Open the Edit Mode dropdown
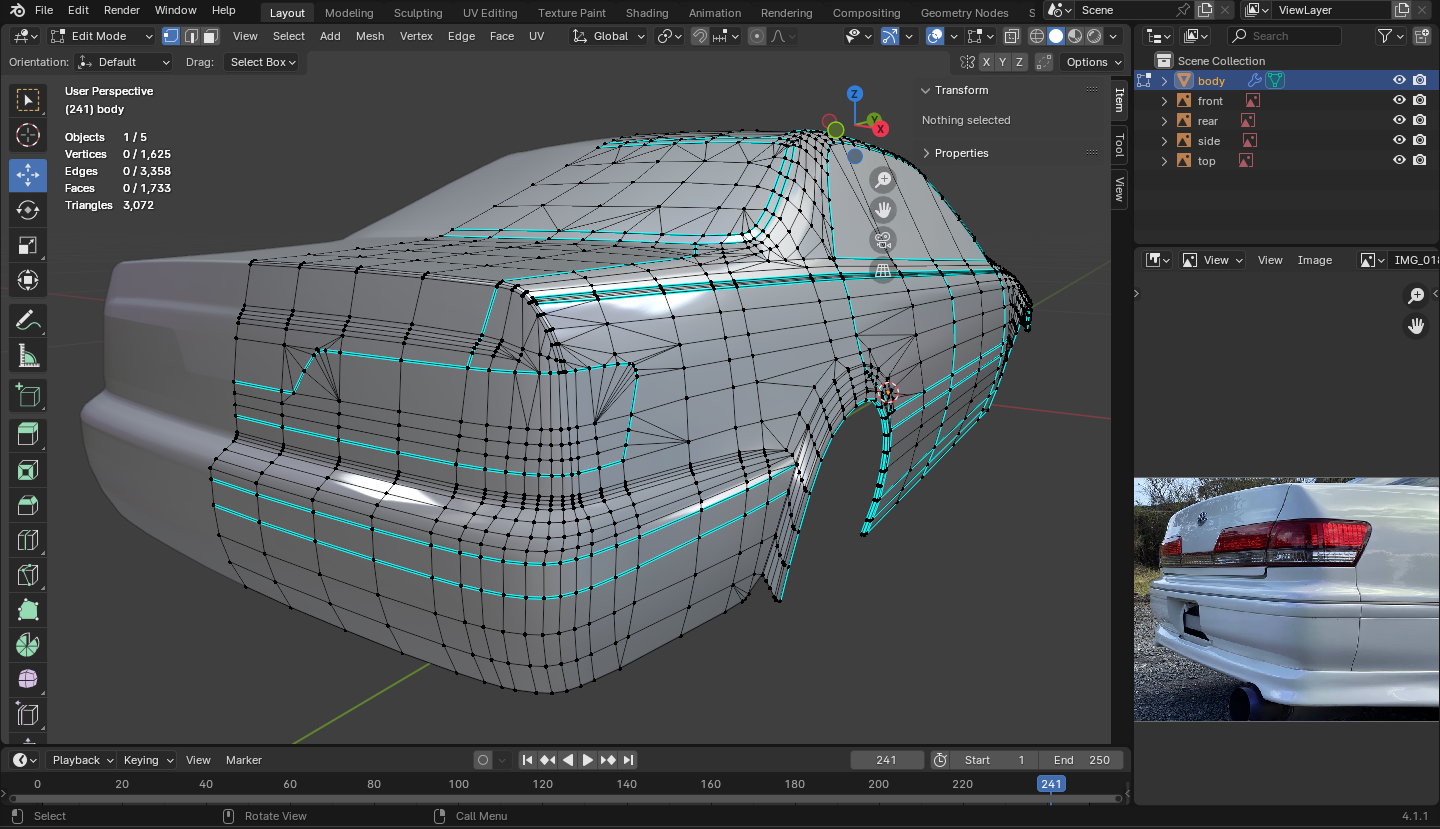1440x829 pixels. (102, 36)
